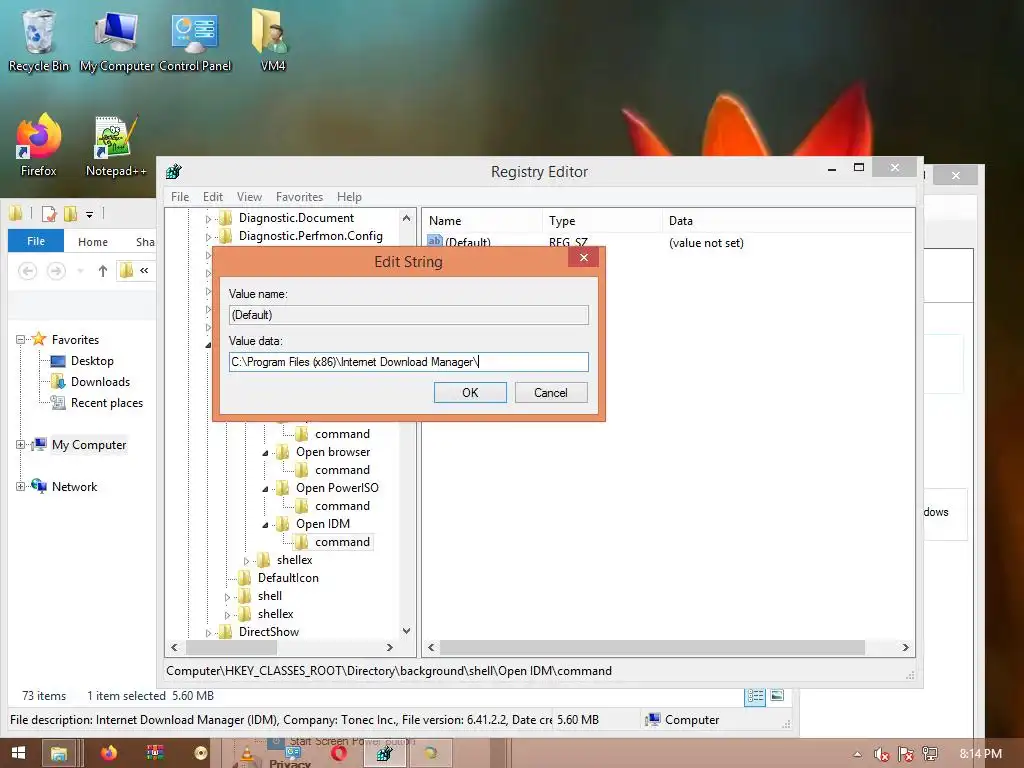Image resolution: width=1024 pixels, height=768 pixels.
Task: Launch Notepad++ from desktop shortcut
Action: [x=116, y=145]
